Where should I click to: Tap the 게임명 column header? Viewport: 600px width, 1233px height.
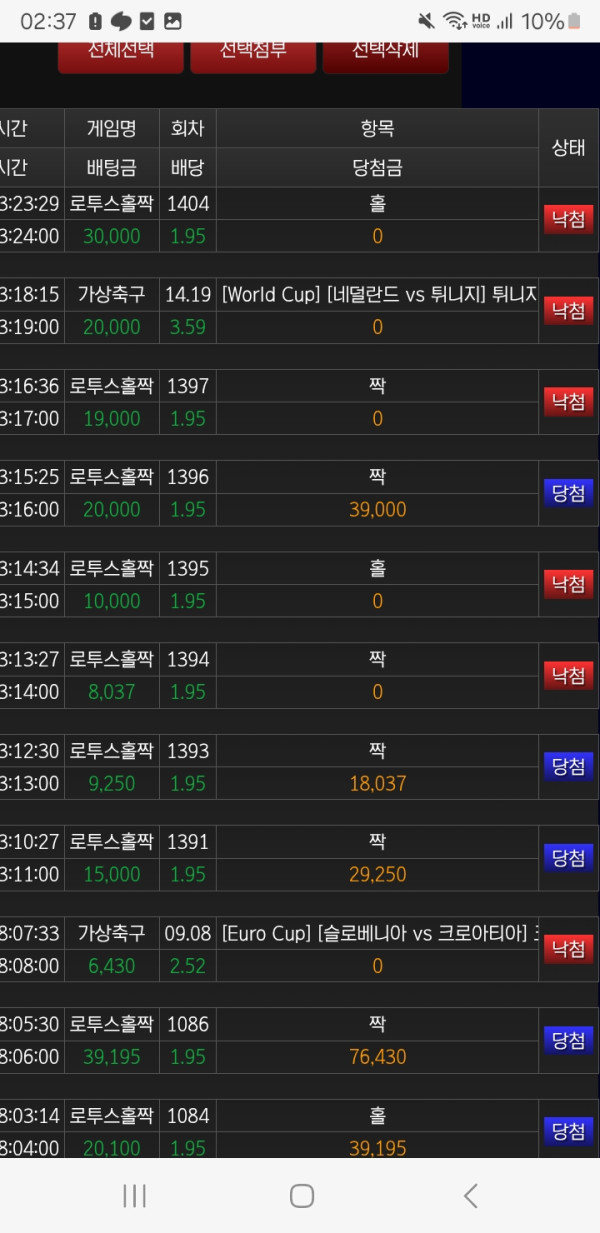click(111, 129)
